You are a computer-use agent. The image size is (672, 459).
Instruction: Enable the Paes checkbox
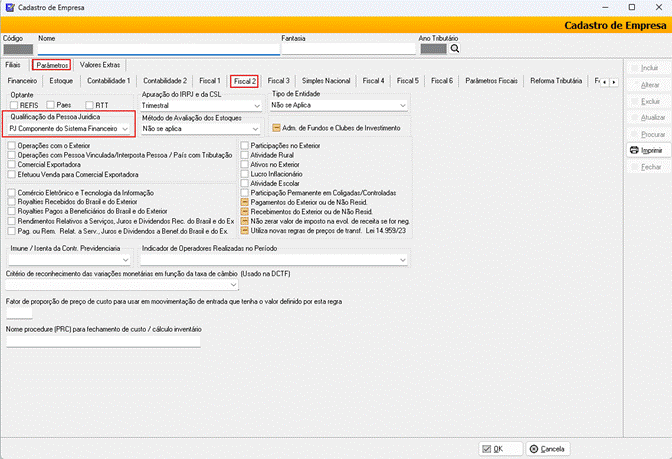(51, 105)
